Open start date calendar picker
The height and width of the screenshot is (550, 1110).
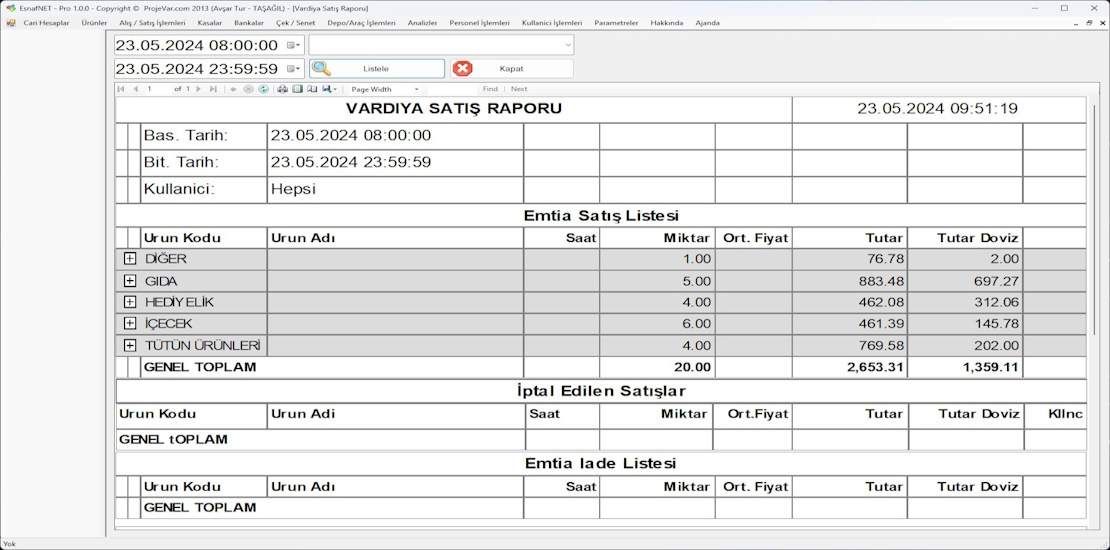click(x=294, y=45)
